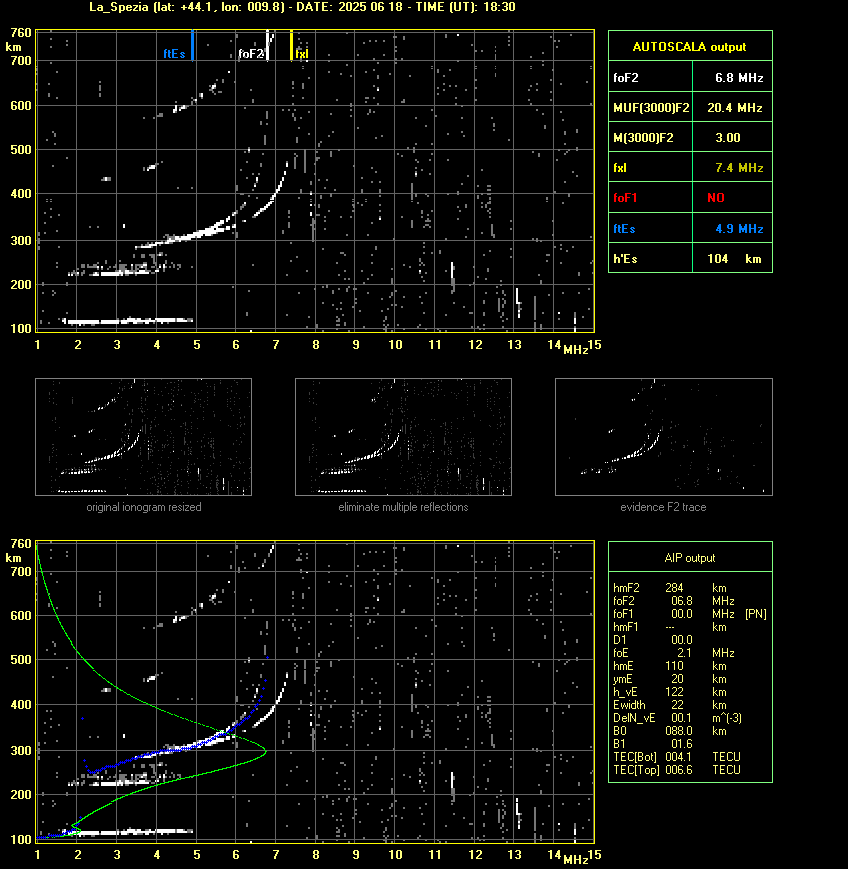Click the 'D1' label in AIP output
Screen dimensions: 848x869
point(620,640)
